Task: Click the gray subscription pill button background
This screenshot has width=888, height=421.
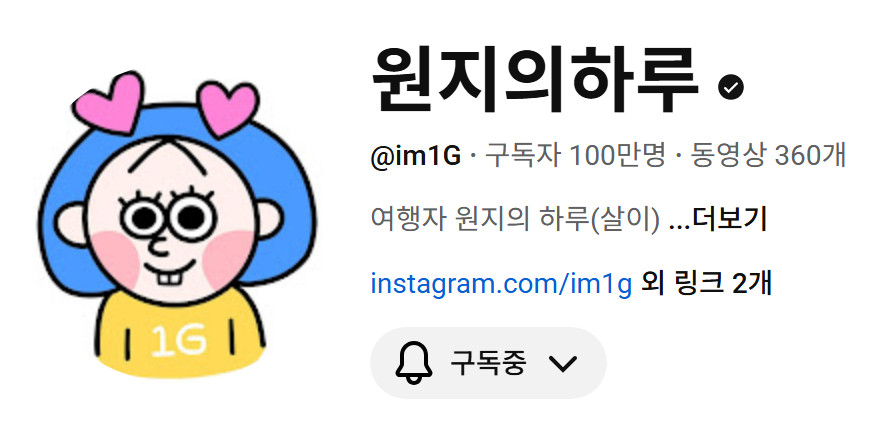Action: tap(488, 363)
